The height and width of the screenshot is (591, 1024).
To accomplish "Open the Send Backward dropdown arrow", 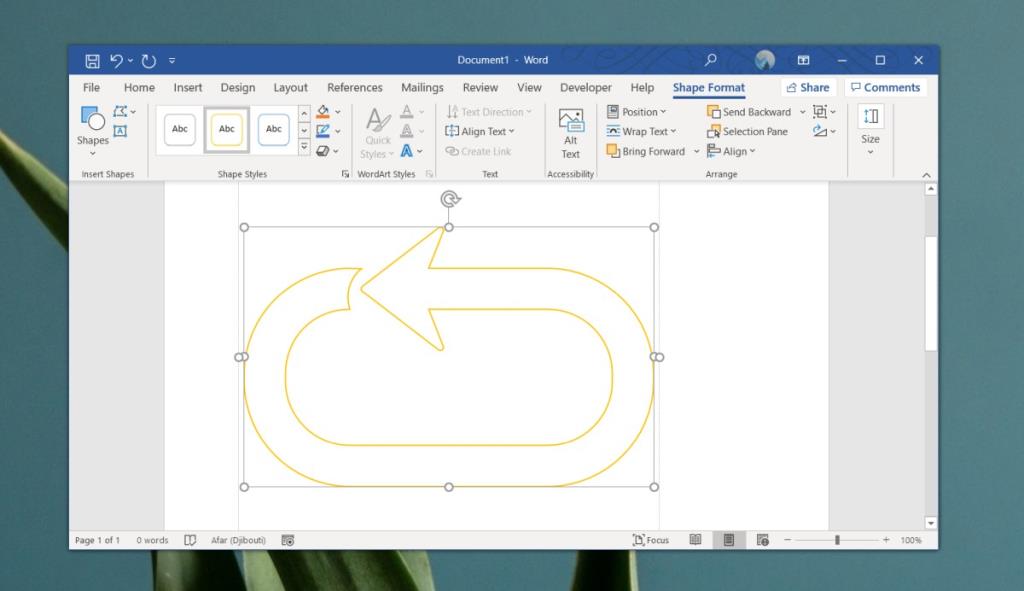I will coord(802,112).
